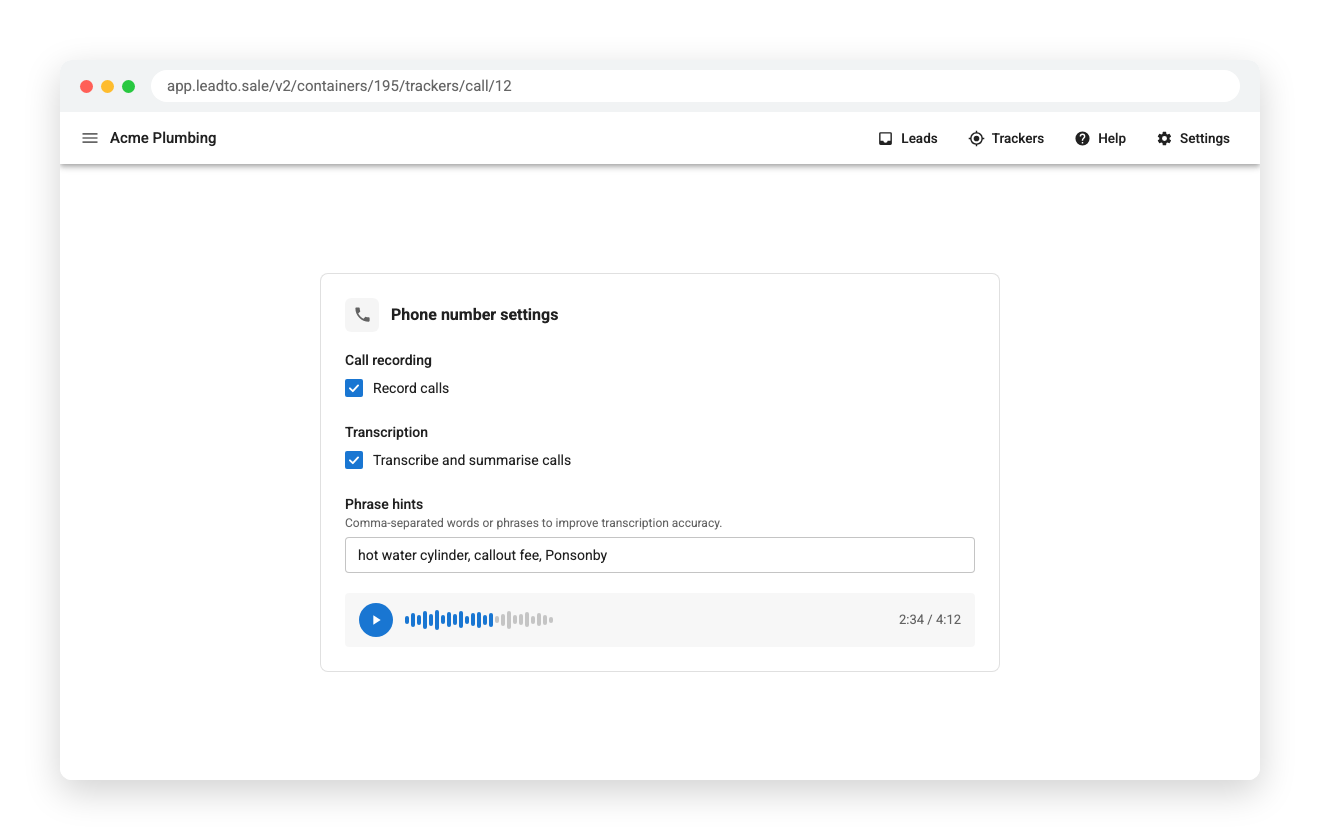
Task: Play the call recording audio
Action: click(376, 620)
